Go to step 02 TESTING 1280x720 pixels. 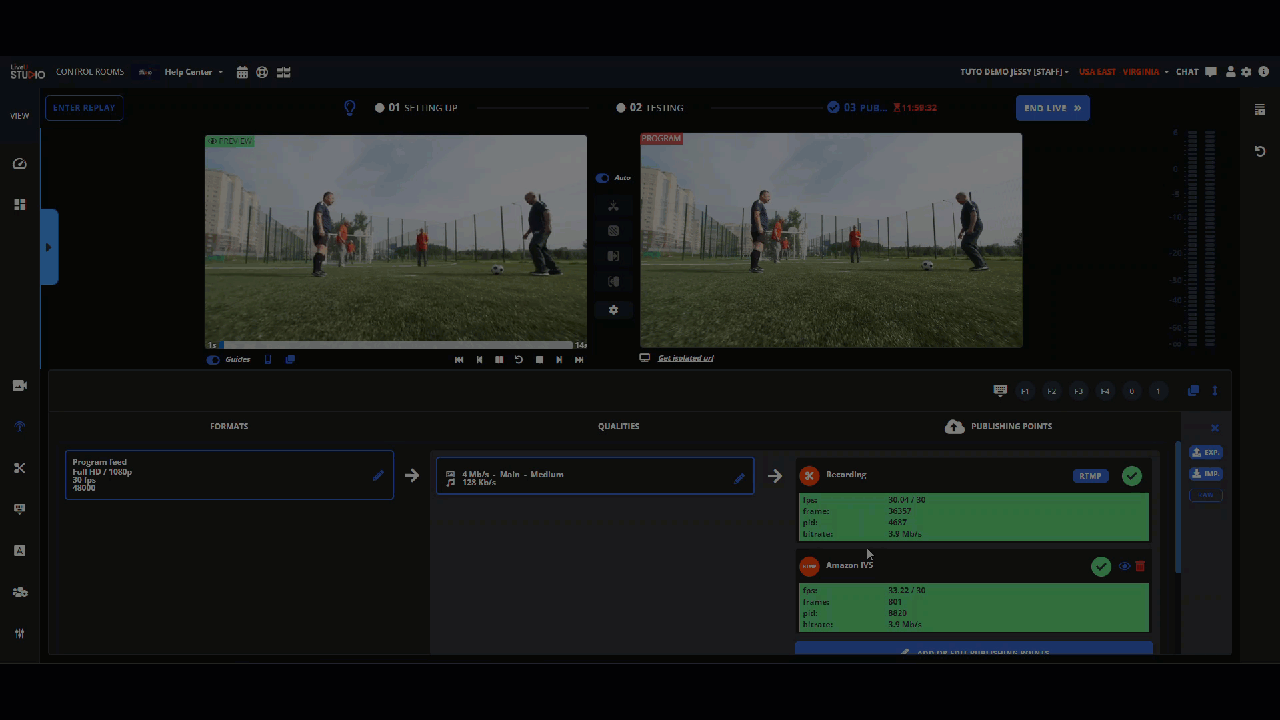tap(650, 107)
